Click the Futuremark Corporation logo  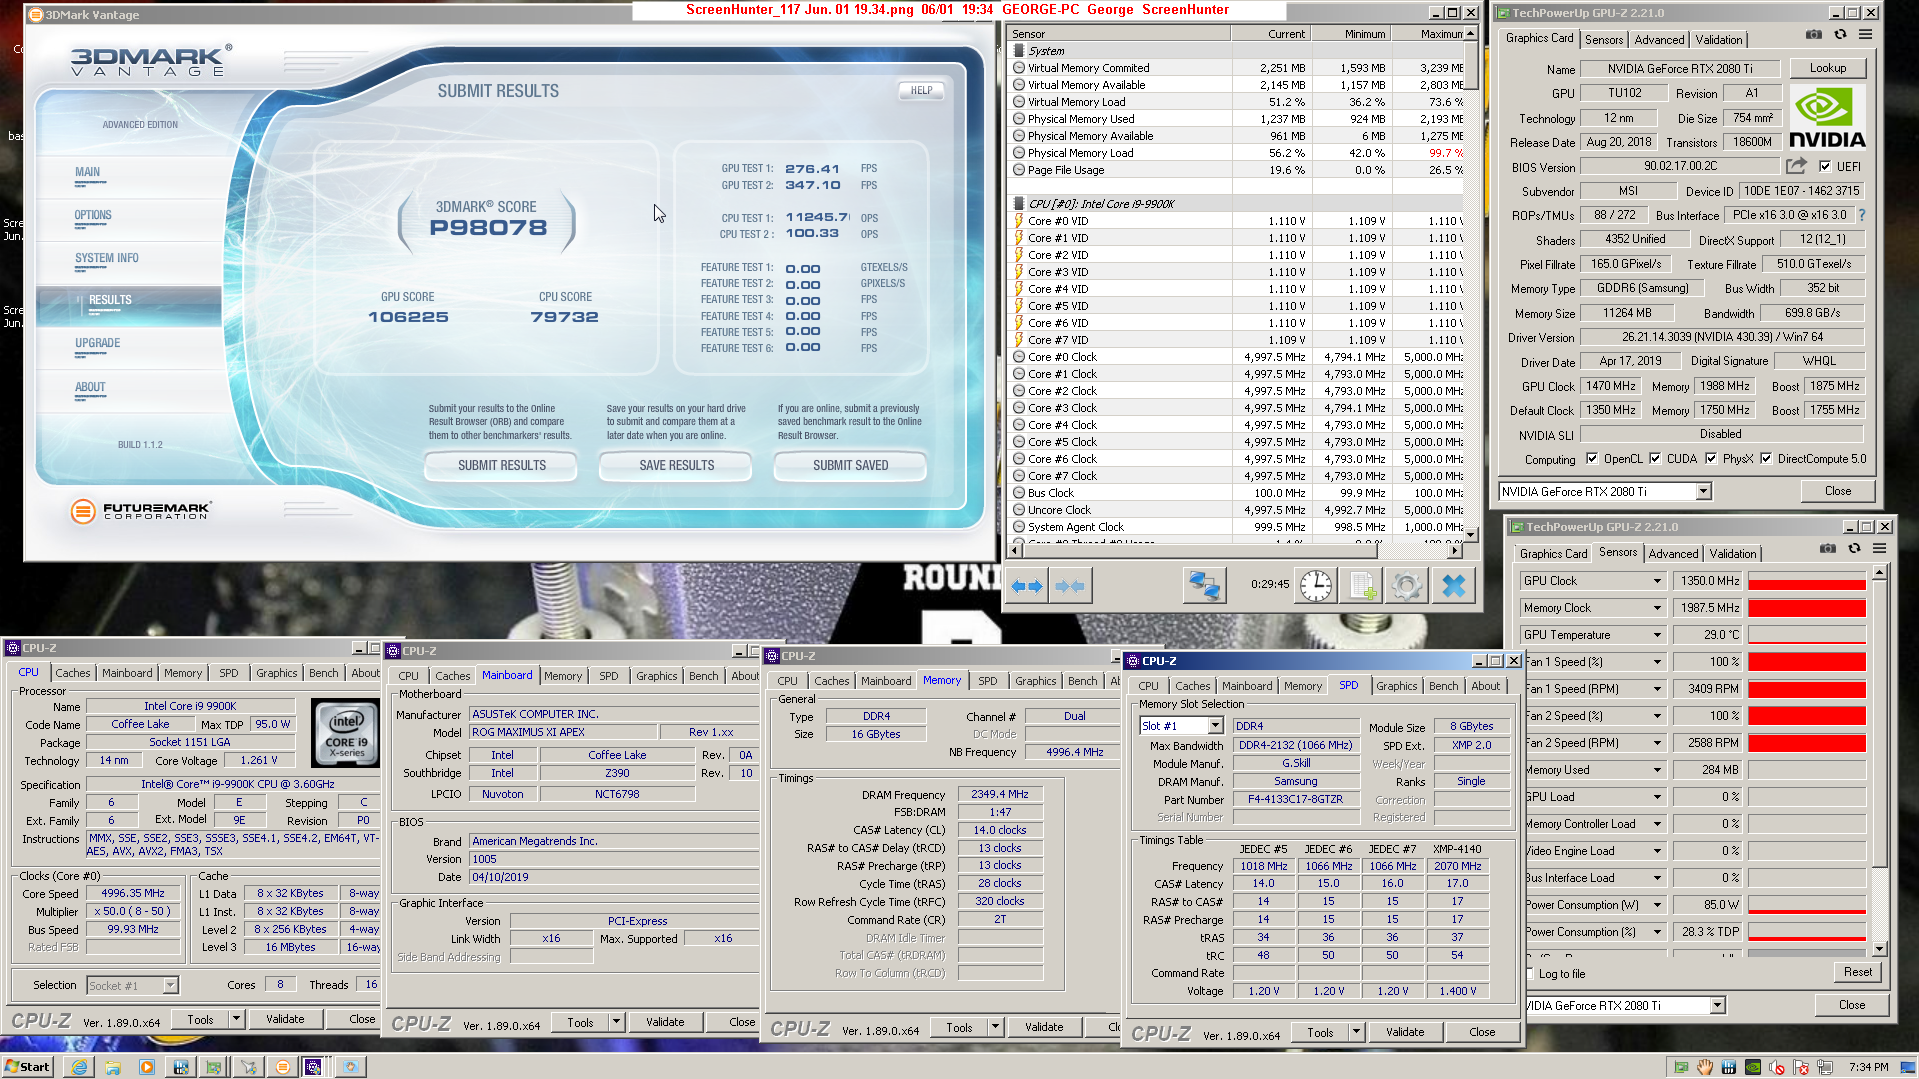[x=140, y=511]
